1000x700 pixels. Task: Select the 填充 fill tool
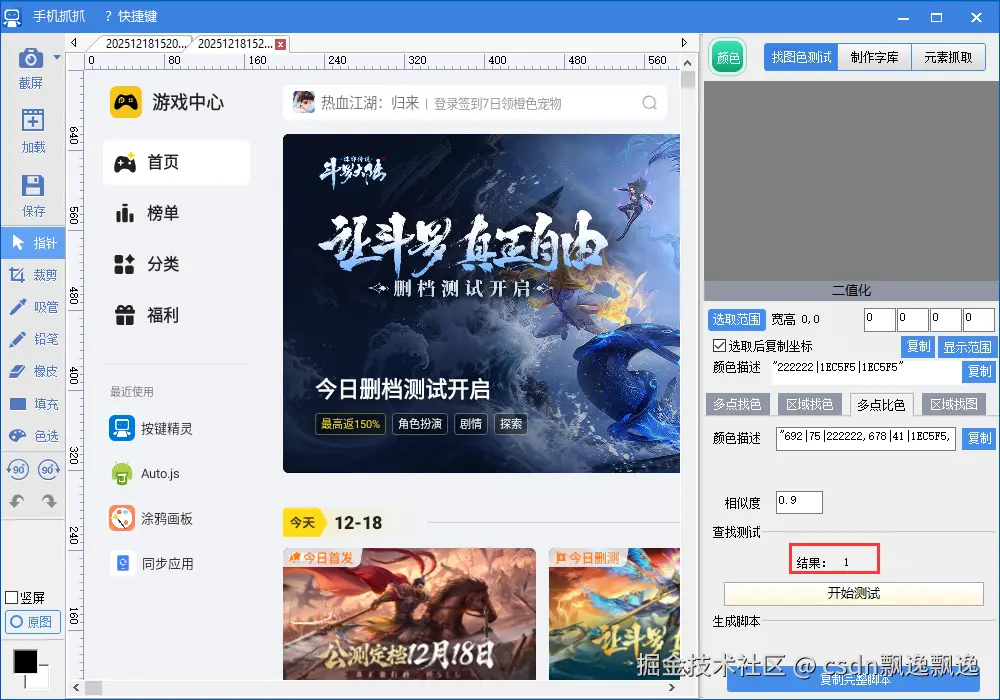(33, 404)
